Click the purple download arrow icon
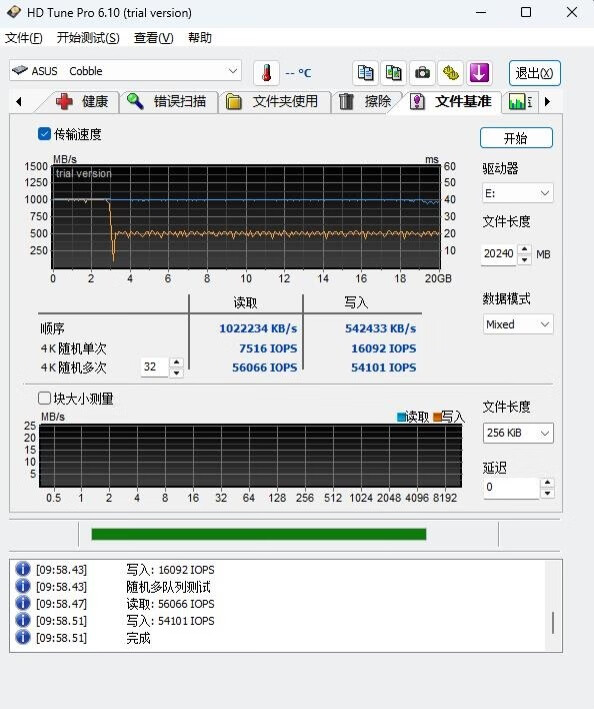This screenshot has height=709, width=594. [x=479, y=73]
